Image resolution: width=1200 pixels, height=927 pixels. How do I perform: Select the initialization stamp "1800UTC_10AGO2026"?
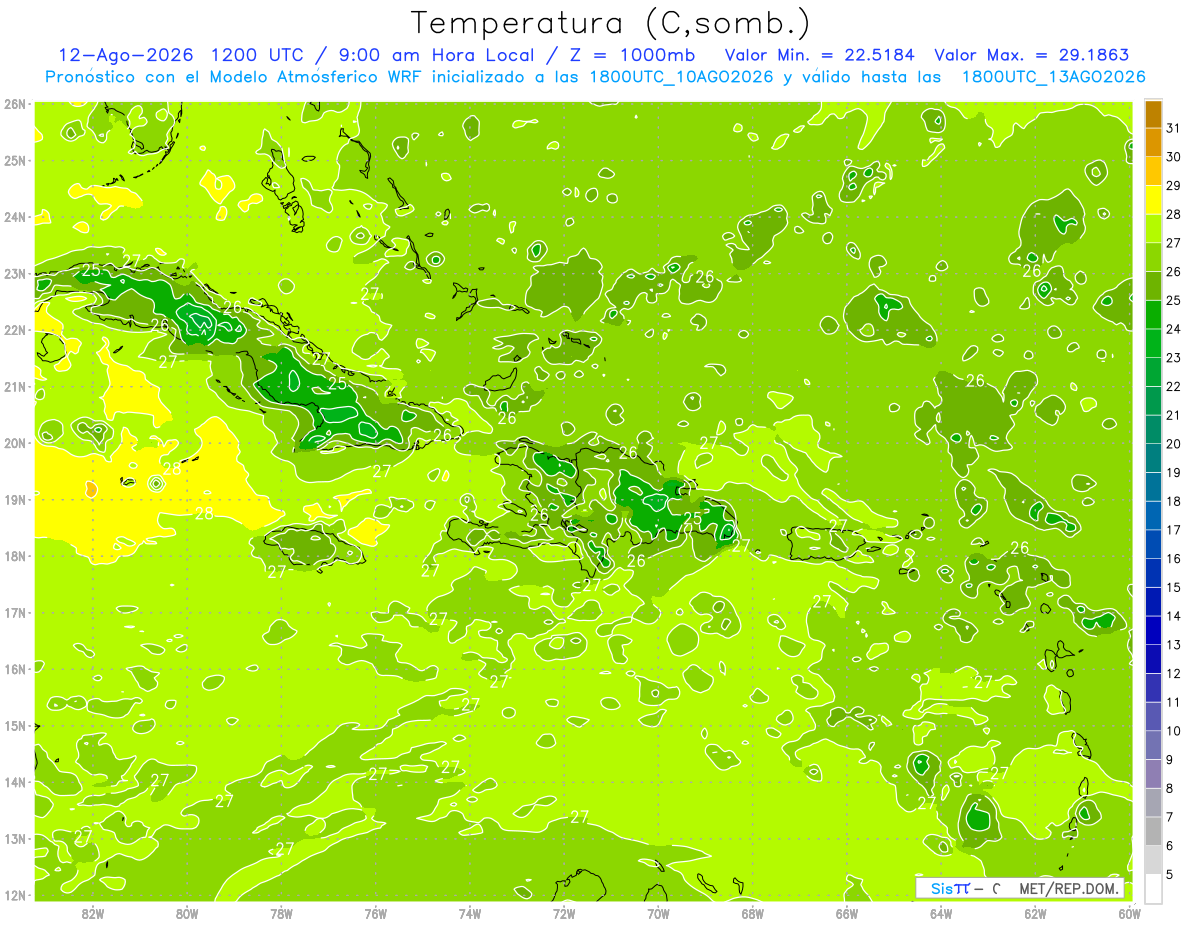tap(680, 77)
